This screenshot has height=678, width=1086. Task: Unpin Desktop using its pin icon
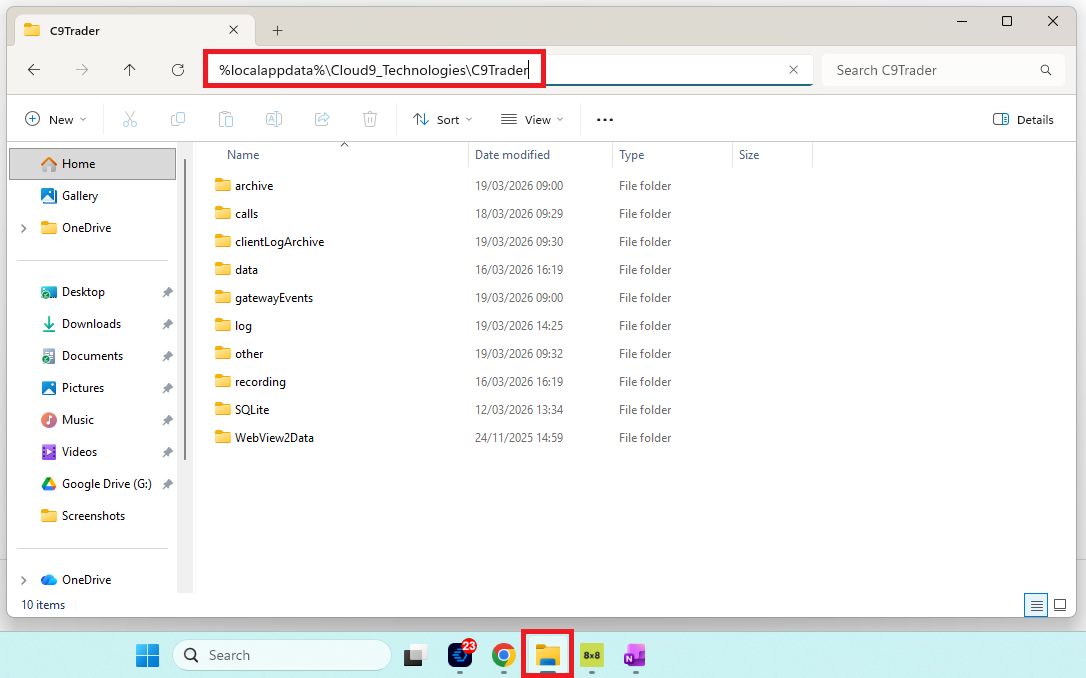[x=168, y=292]
